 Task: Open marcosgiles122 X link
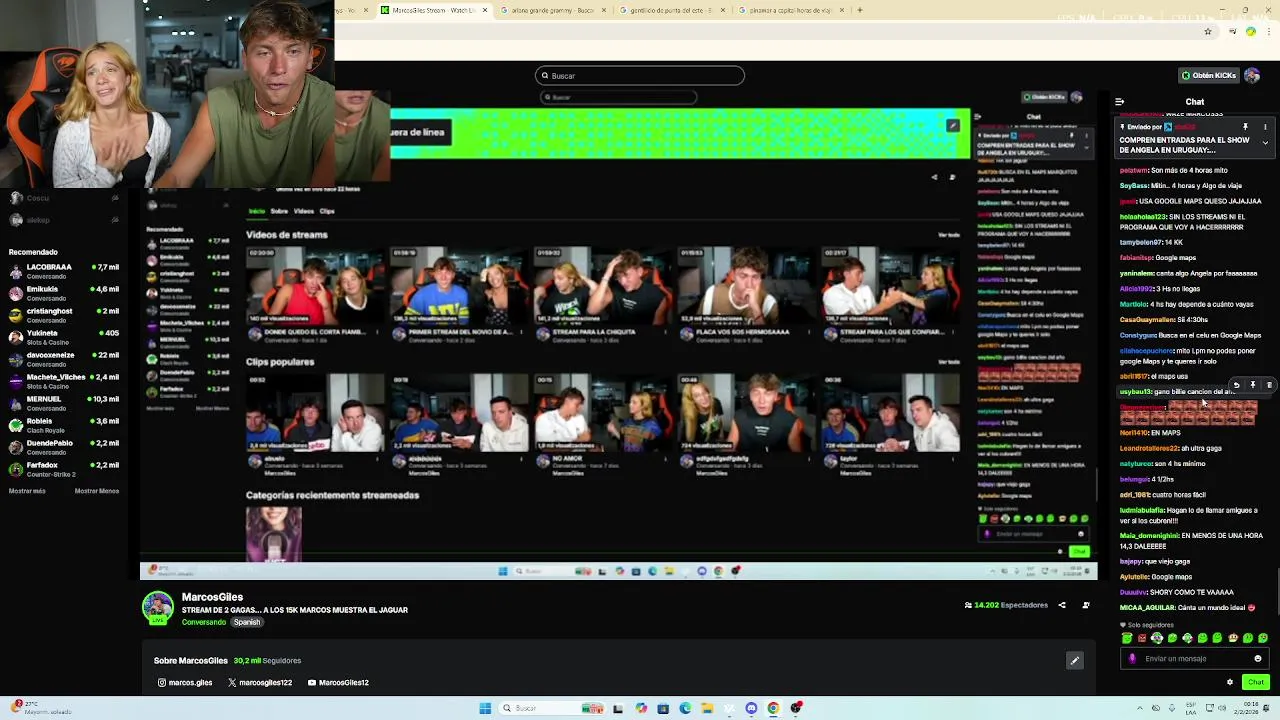click(x=260, y=683)
